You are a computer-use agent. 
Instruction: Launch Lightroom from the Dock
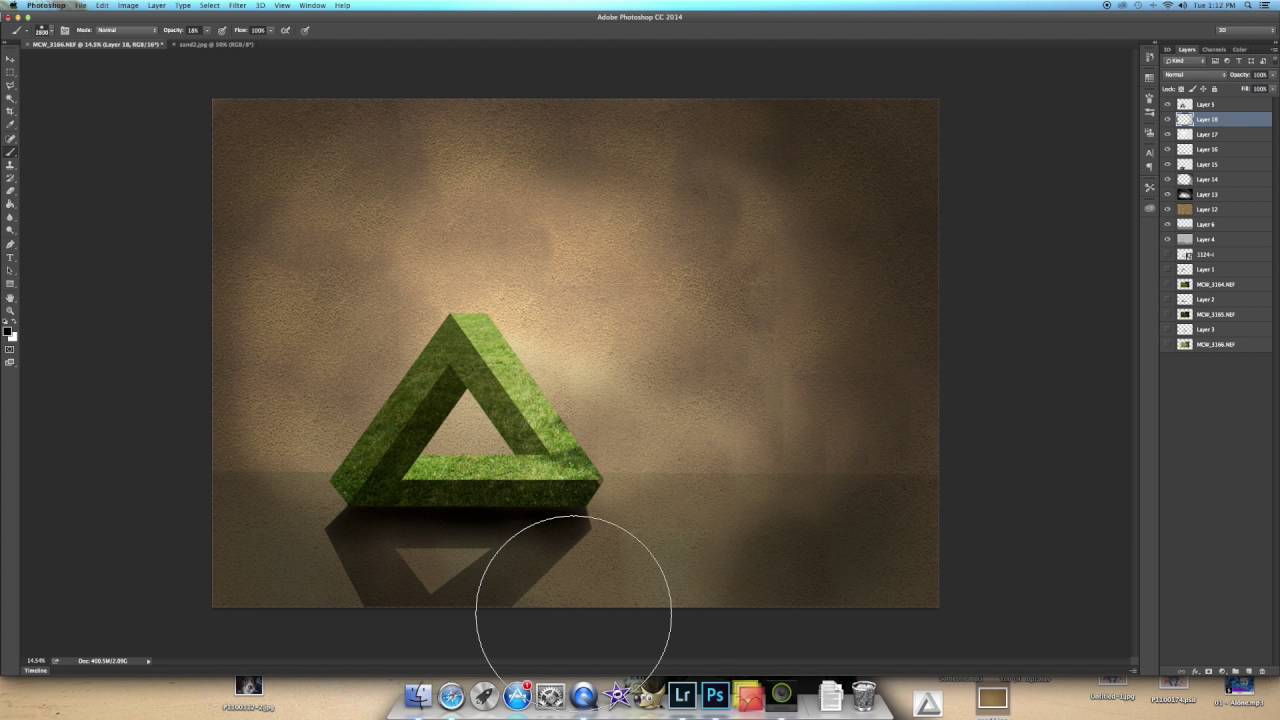(682, 695)
